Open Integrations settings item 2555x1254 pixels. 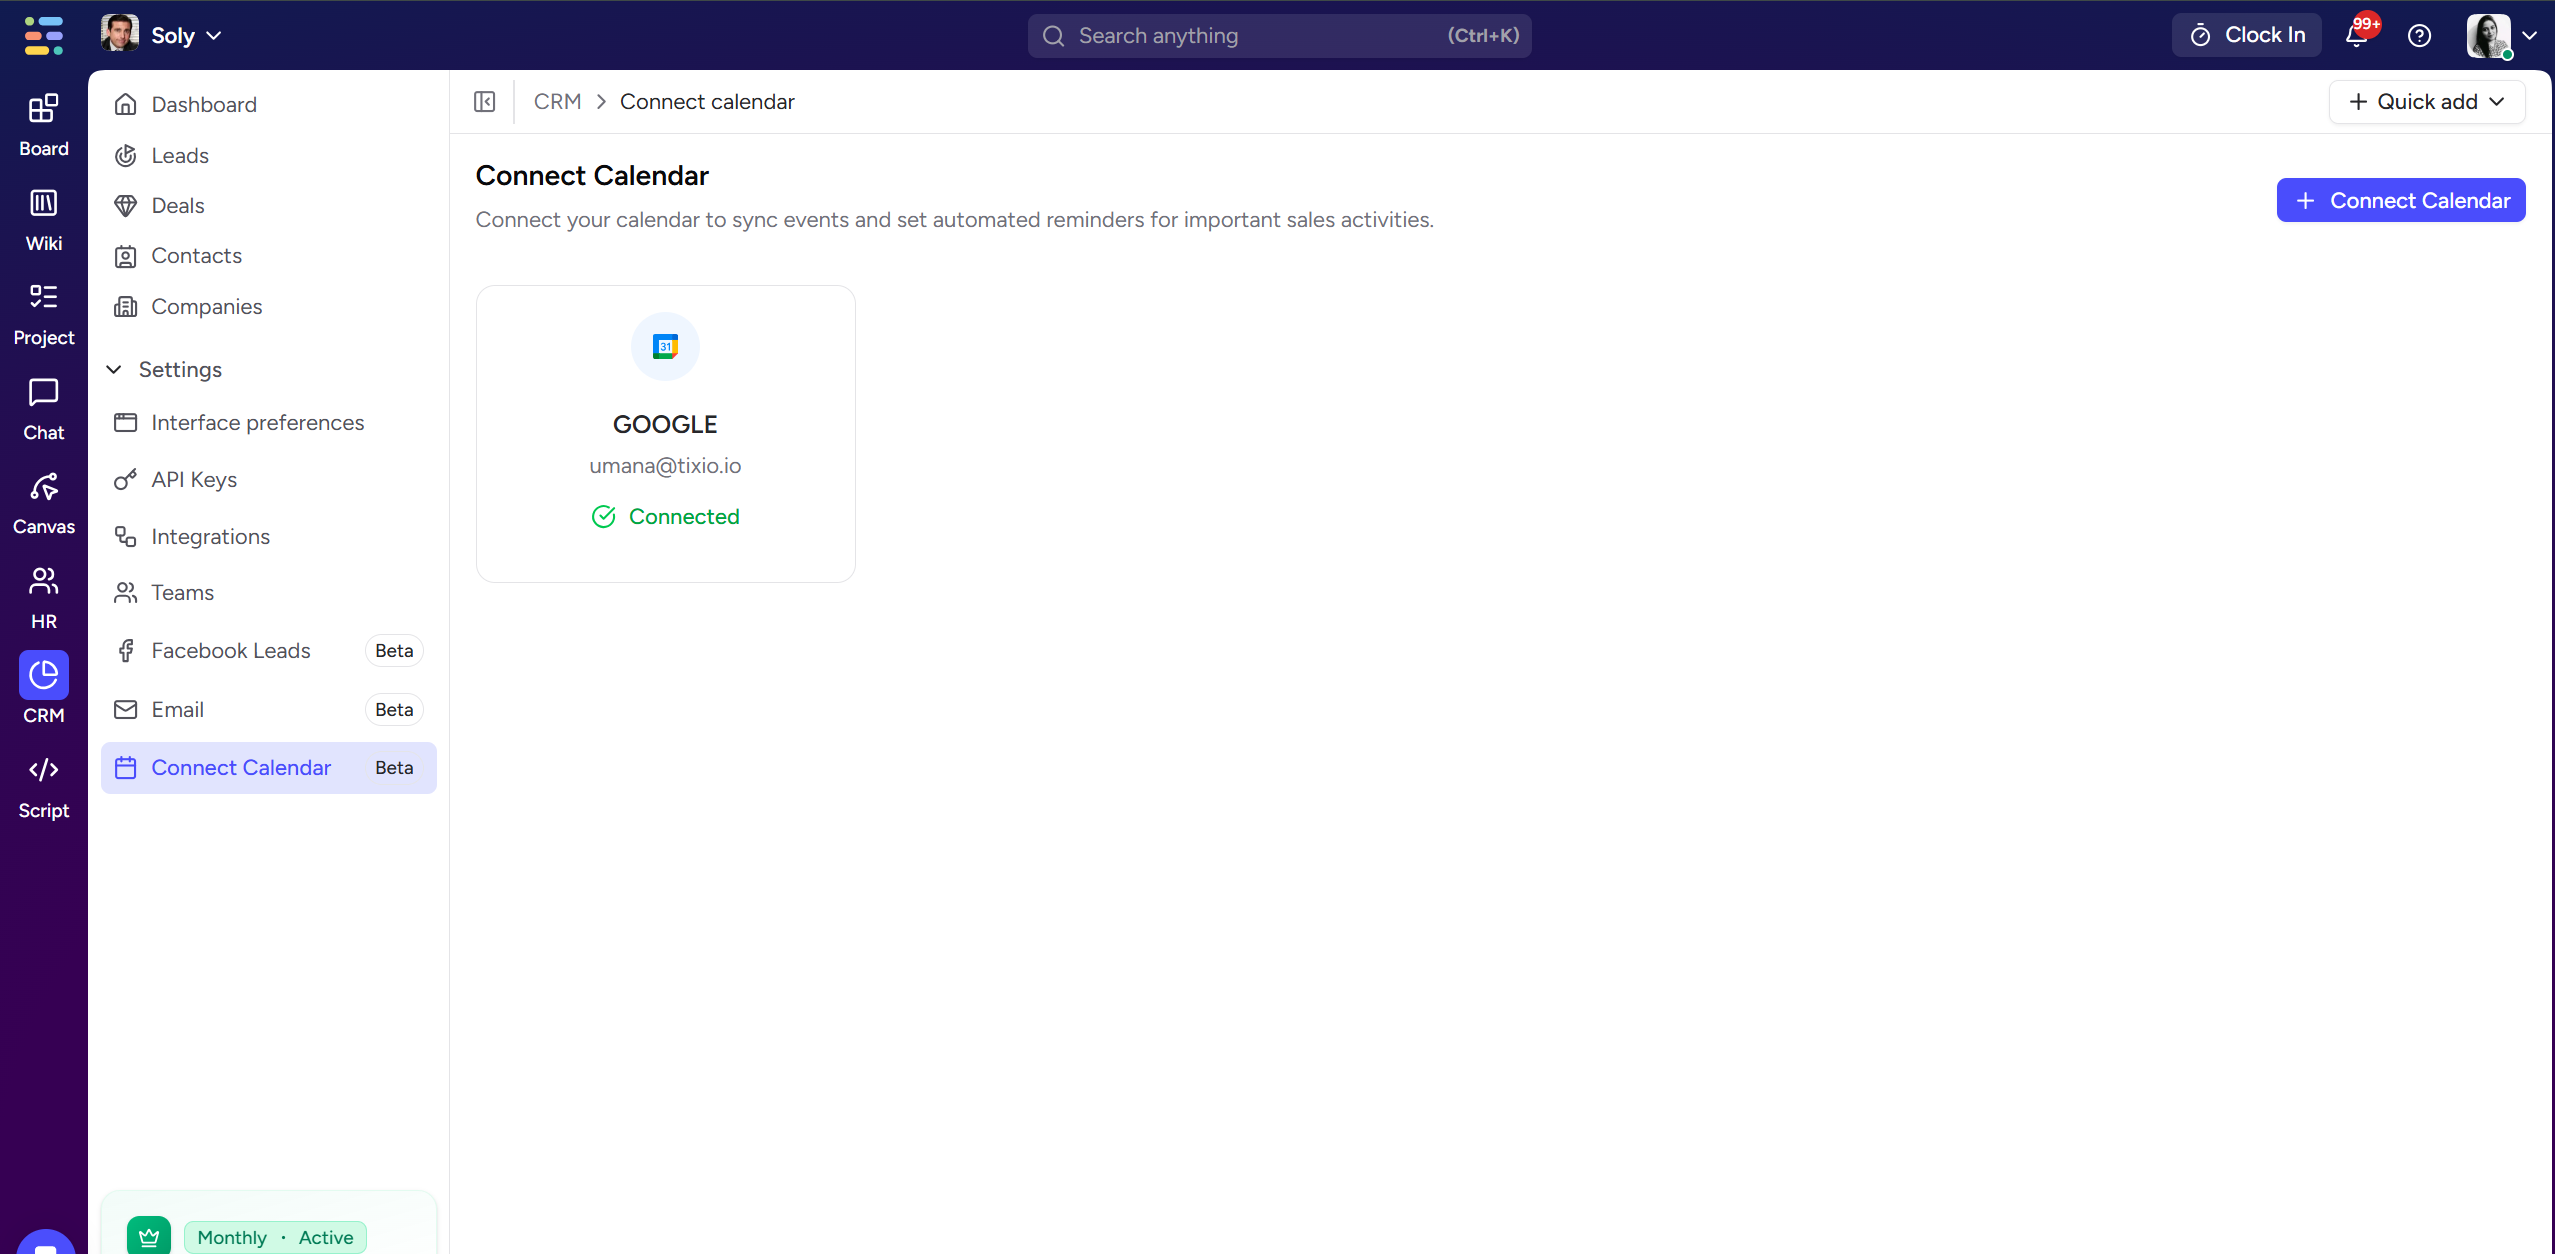pos(210,537)
